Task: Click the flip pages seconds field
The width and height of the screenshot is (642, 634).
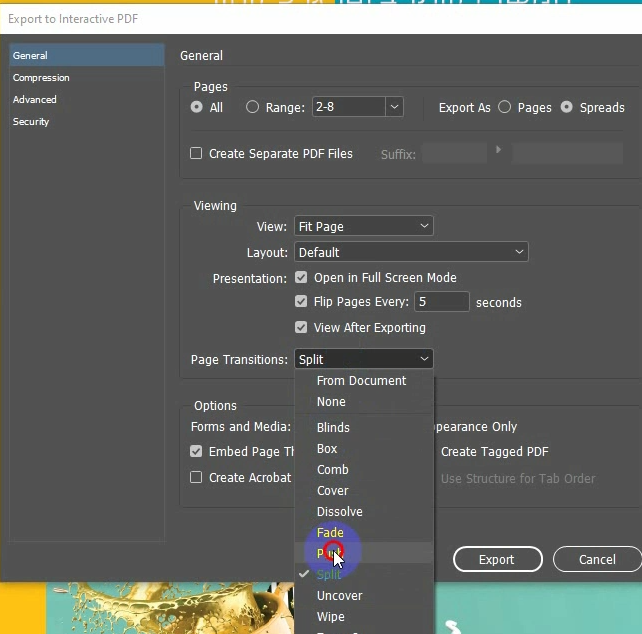Action: point(442,302)
